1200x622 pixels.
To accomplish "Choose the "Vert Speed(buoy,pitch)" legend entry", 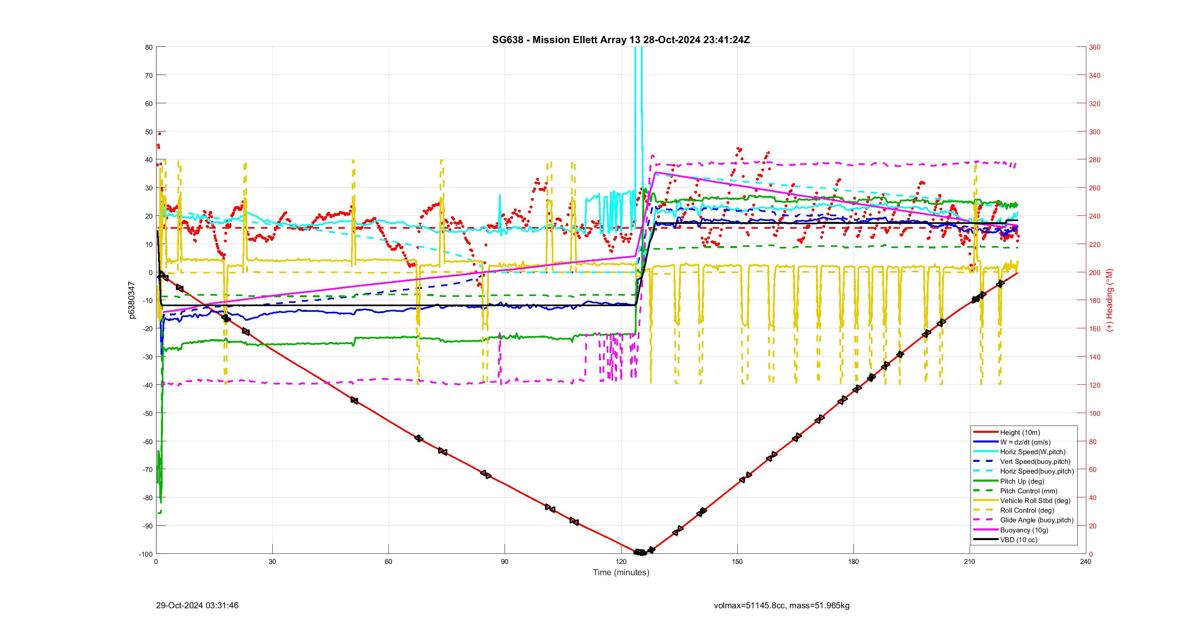I will [1035, 462].
